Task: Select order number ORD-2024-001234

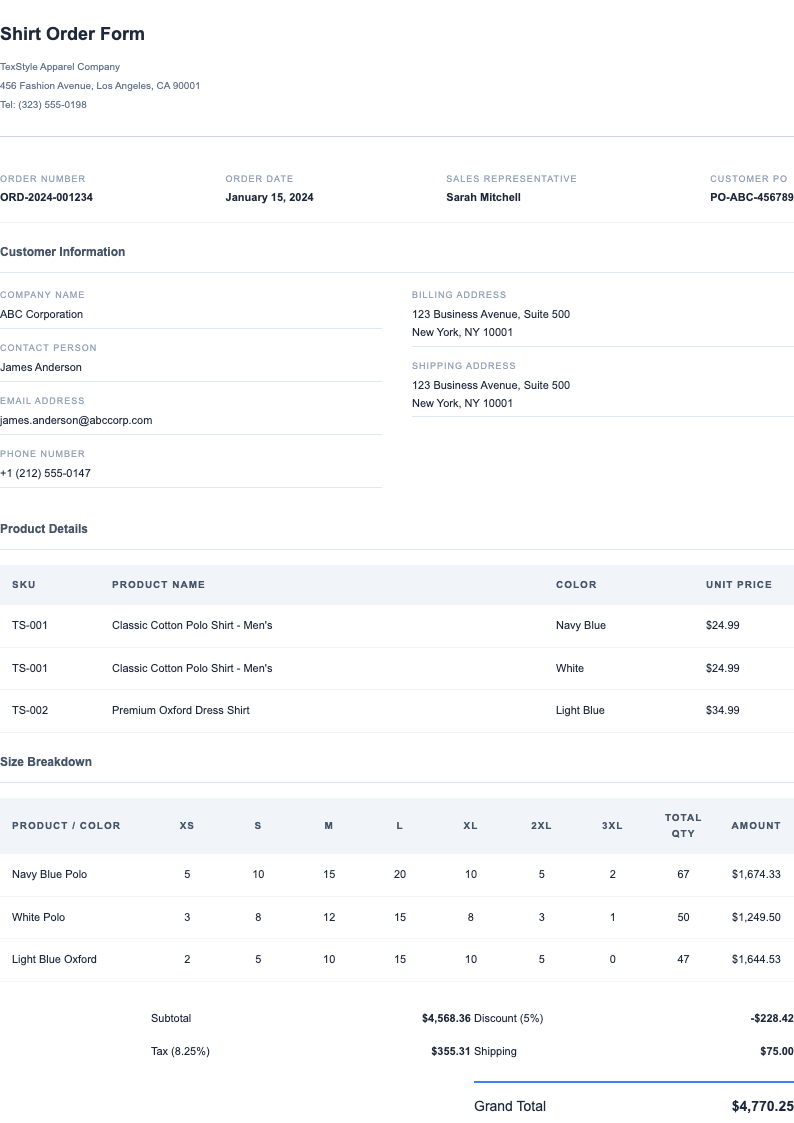Action: pos(46,198)
